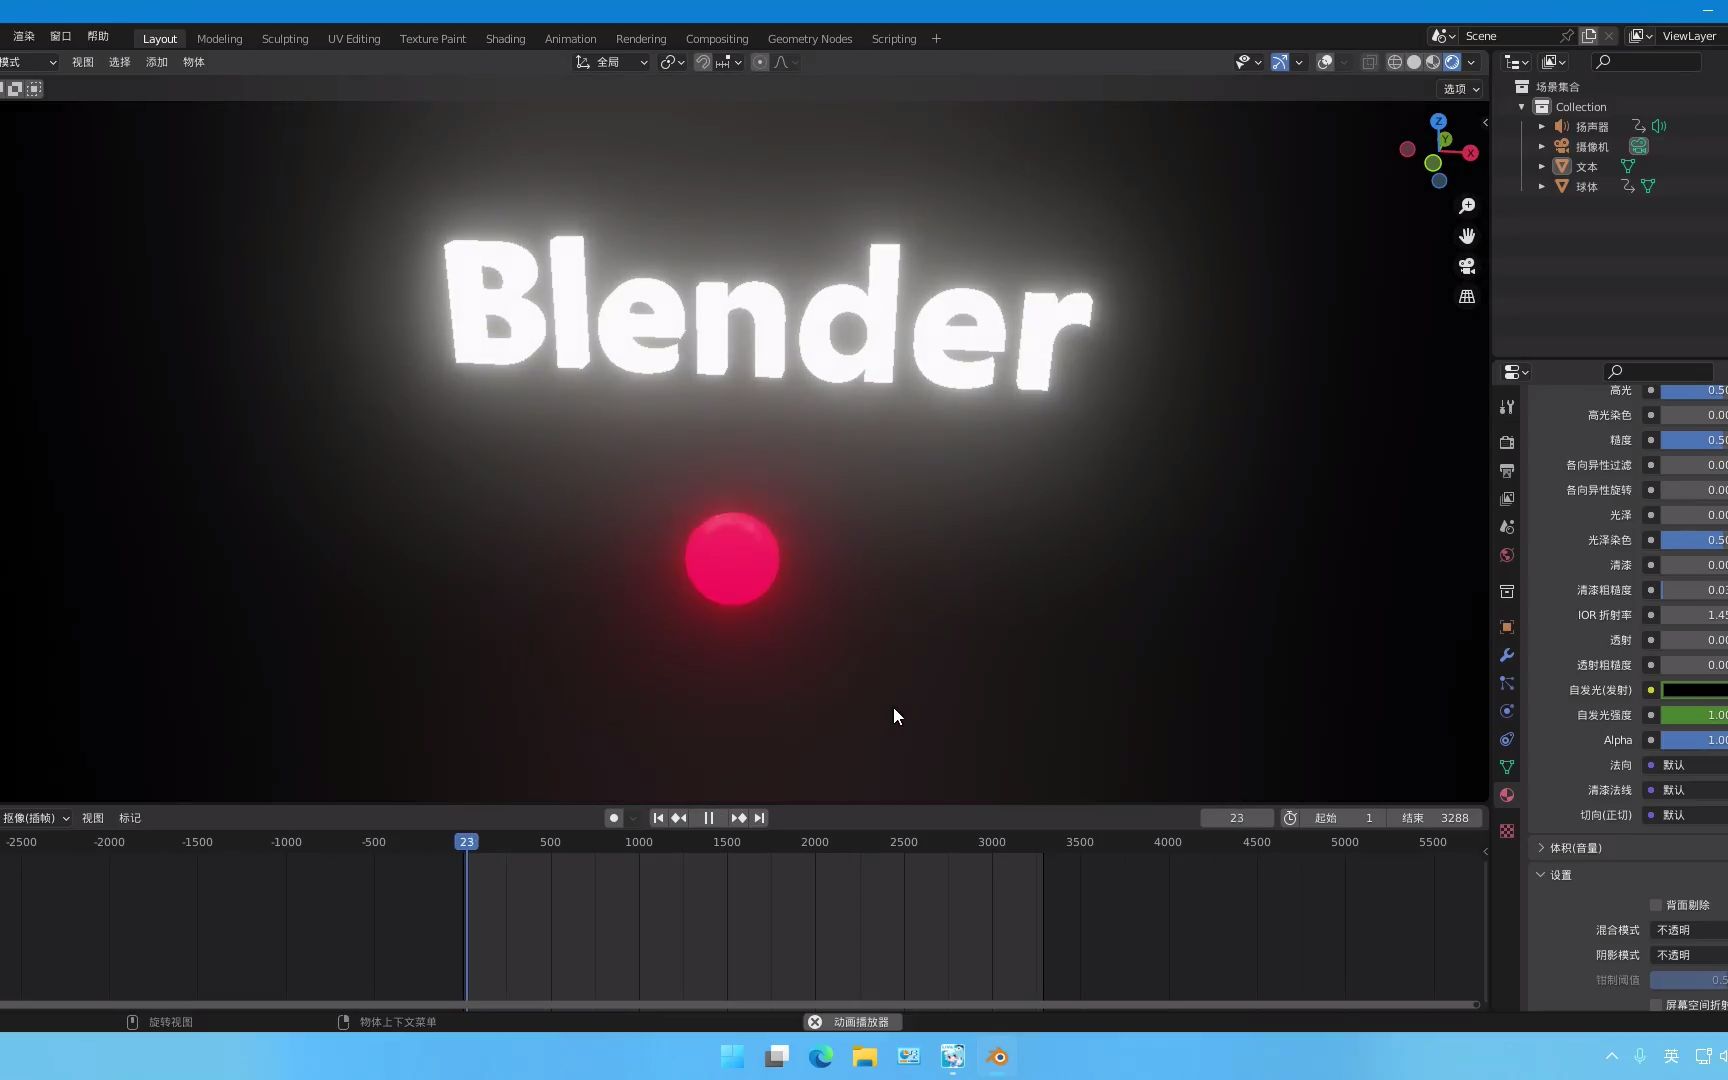
Task: Select wireframe viewport shading
Action: 1394,62
